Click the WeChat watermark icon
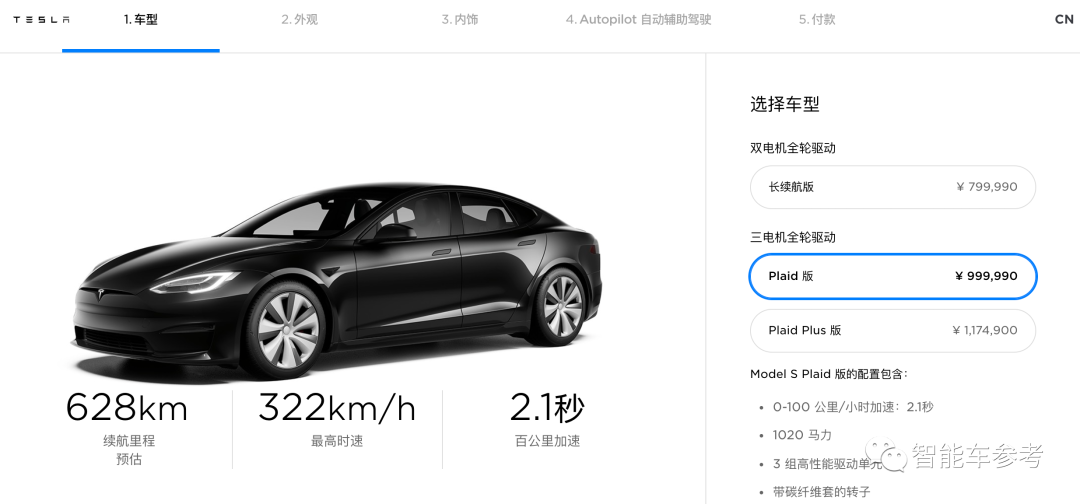 coord(886,455)
